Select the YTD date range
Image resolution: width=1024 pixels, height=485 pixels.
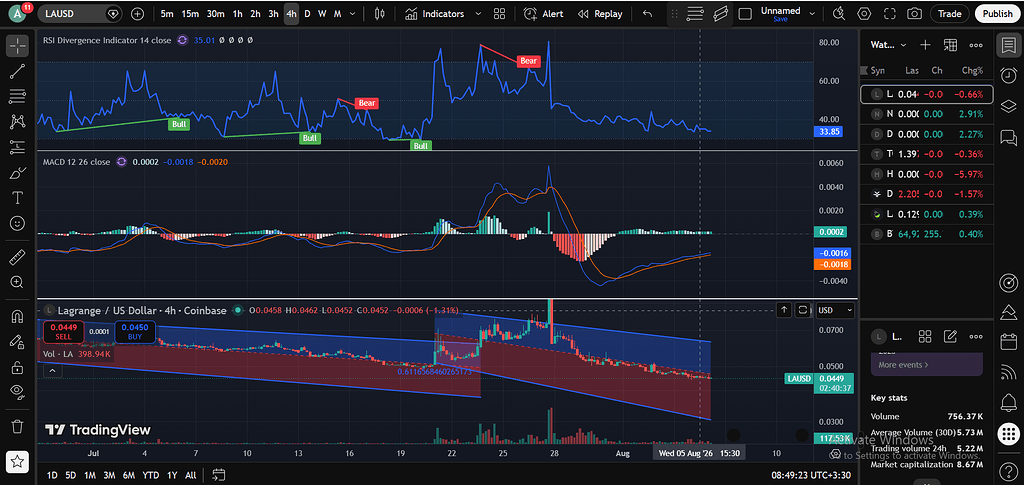pyautogui.click(x=151, y=475)
